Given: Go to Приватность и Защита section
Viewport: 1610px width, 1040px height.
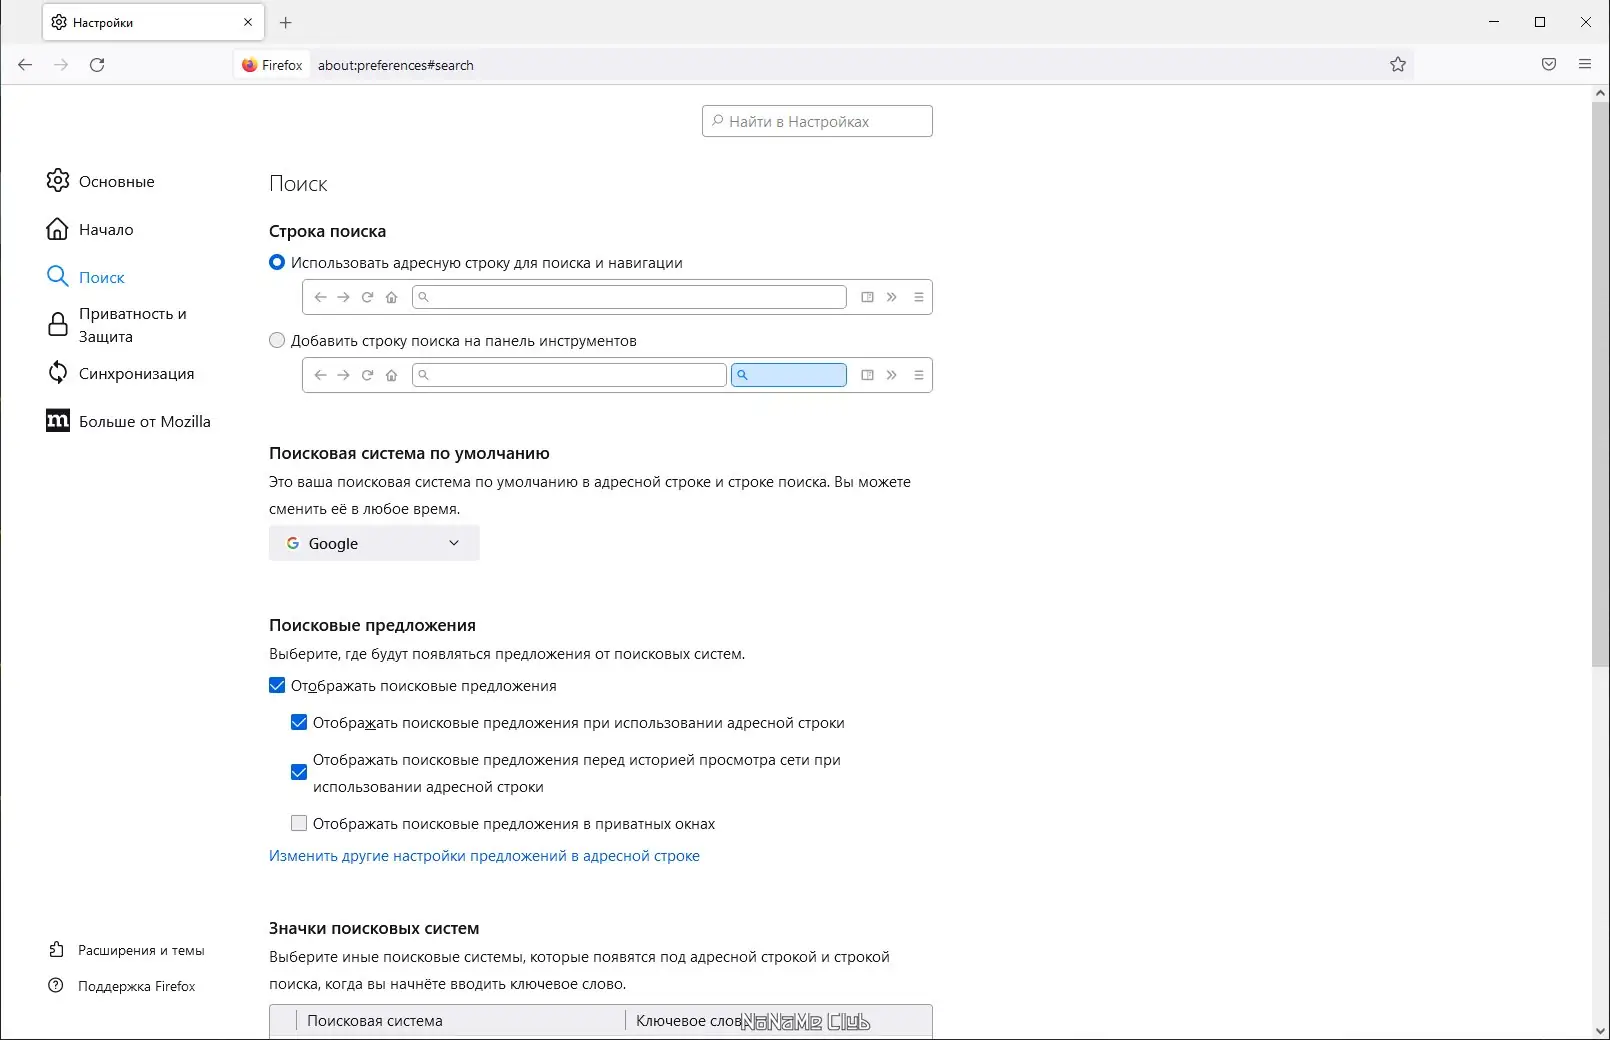Looking at the screenshot, I should coord(132,325).
